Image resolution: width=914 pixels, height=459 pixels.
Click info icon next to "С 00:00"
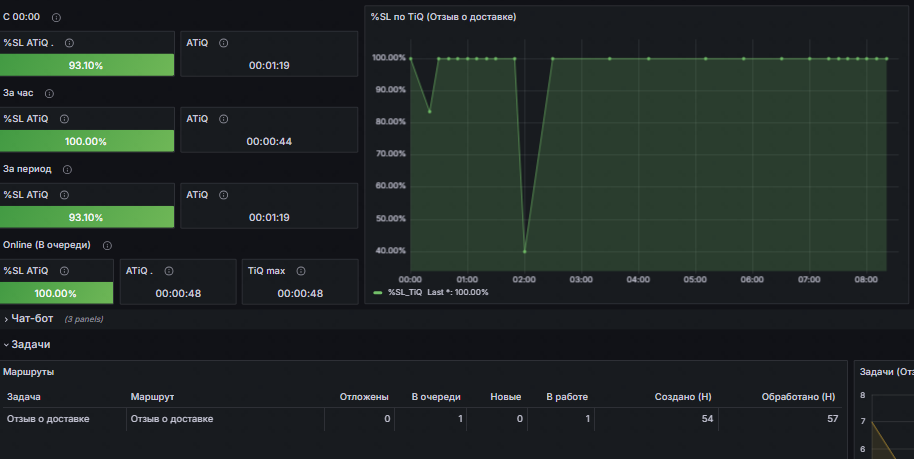point(56,17)
